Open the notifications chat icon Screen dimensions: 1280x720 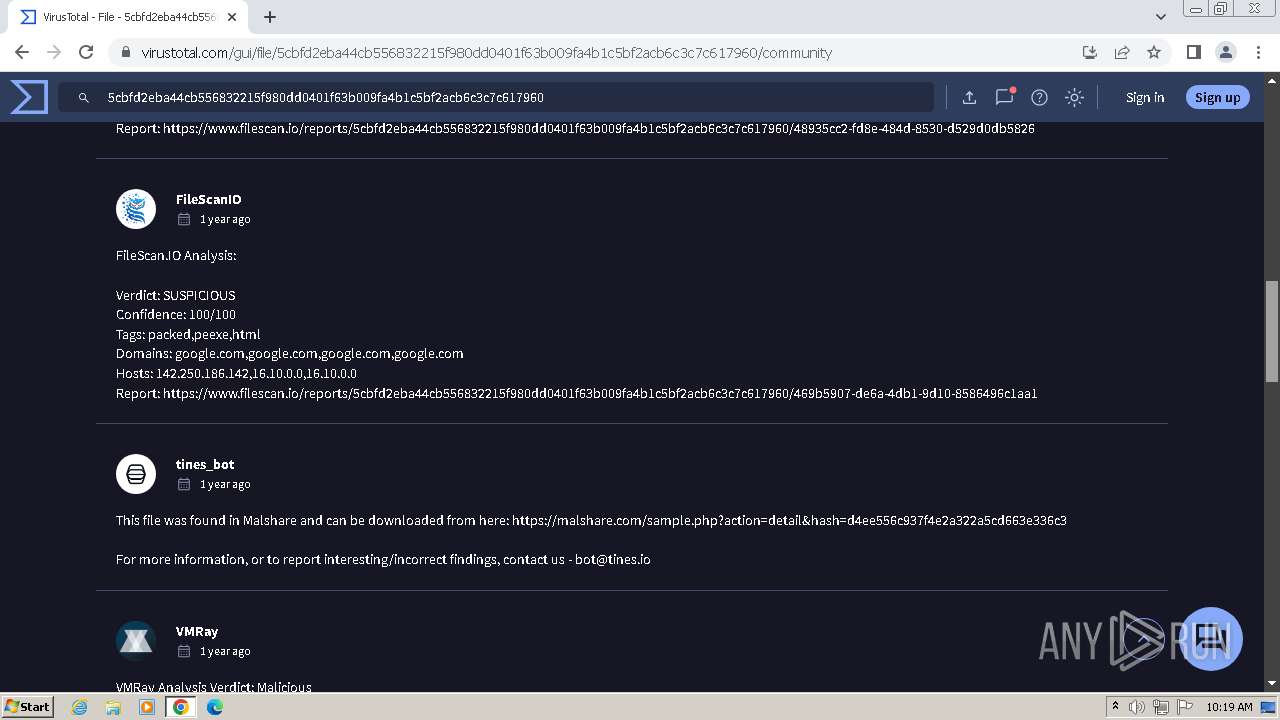point(1004,97)
